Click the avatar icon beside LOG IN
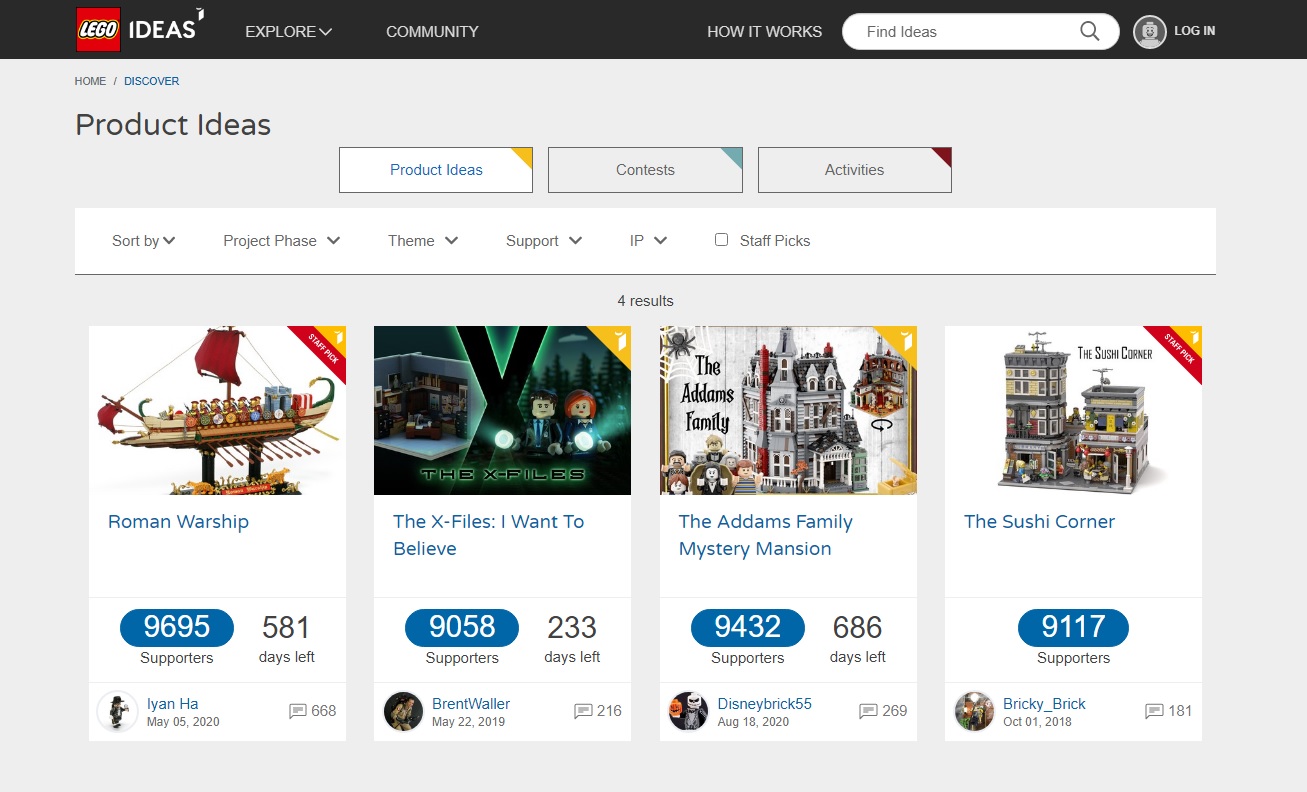This screenshot has height=792, width=1307. coord(1149,31)
